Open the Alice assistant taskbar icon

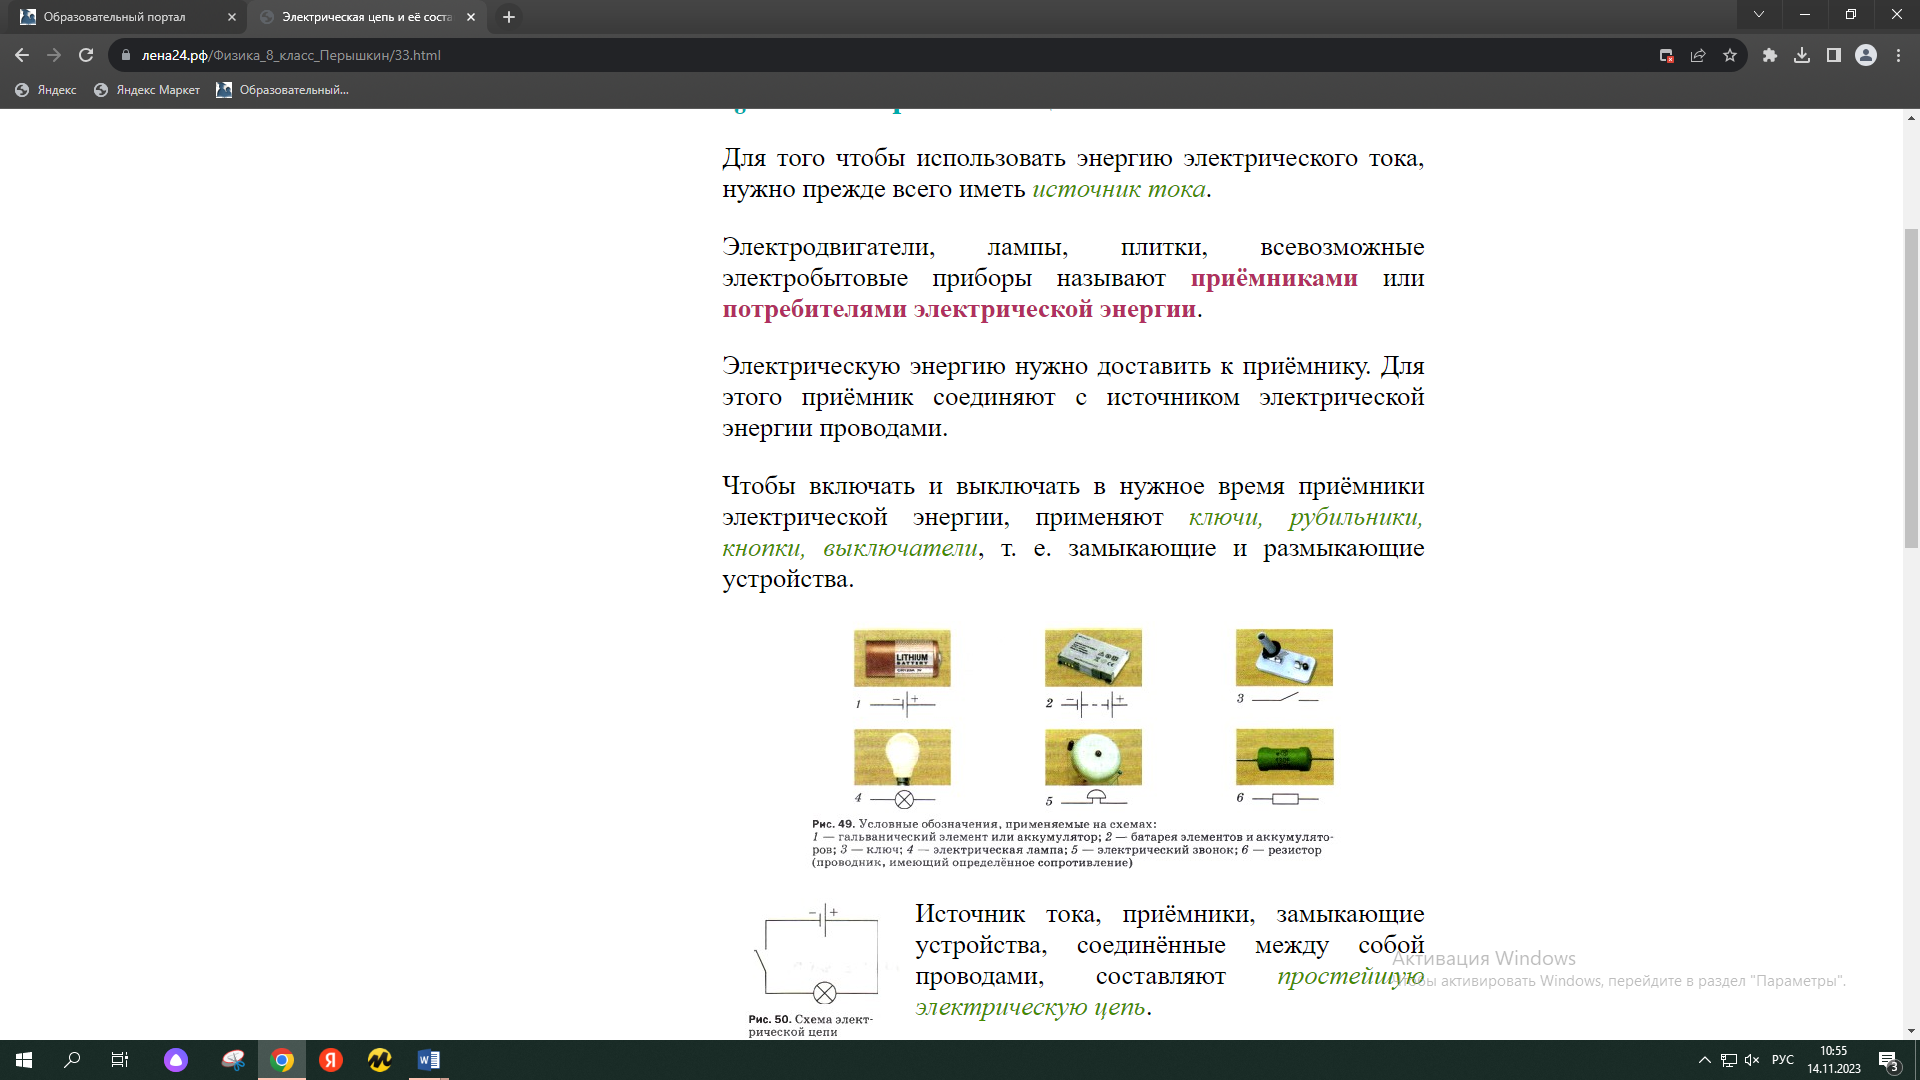coord(176,1060)
